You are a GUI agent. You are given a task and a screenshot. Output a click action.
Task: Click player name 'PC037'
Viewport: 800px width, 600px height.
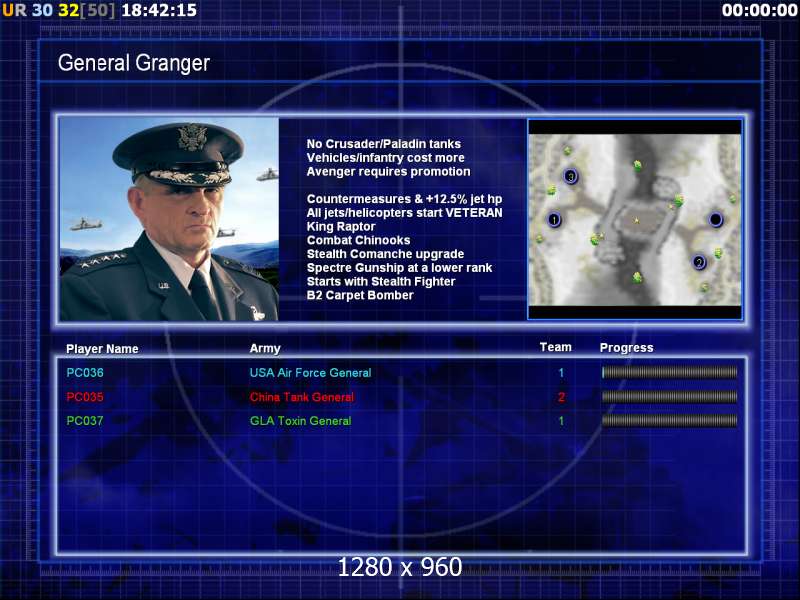85,421
